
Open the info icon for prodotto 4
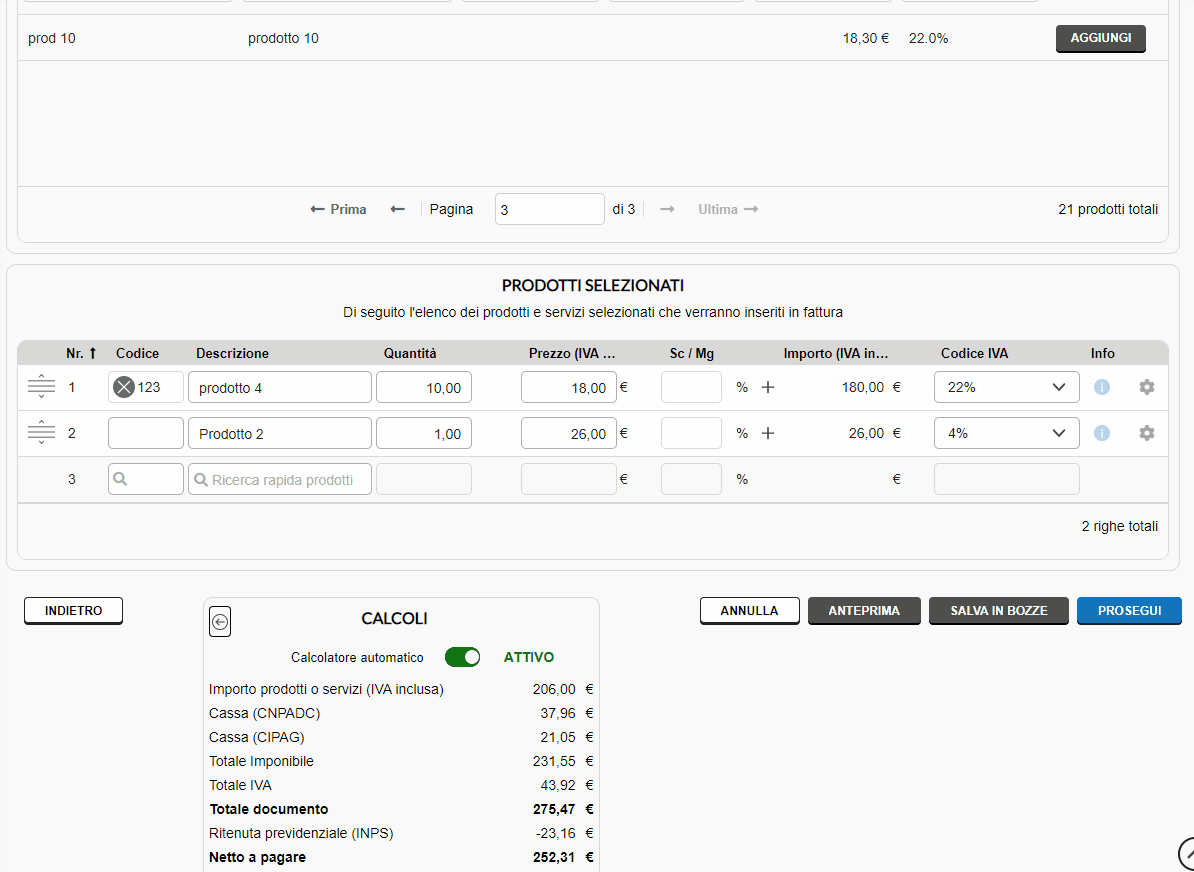click(x=1101, y=387)
